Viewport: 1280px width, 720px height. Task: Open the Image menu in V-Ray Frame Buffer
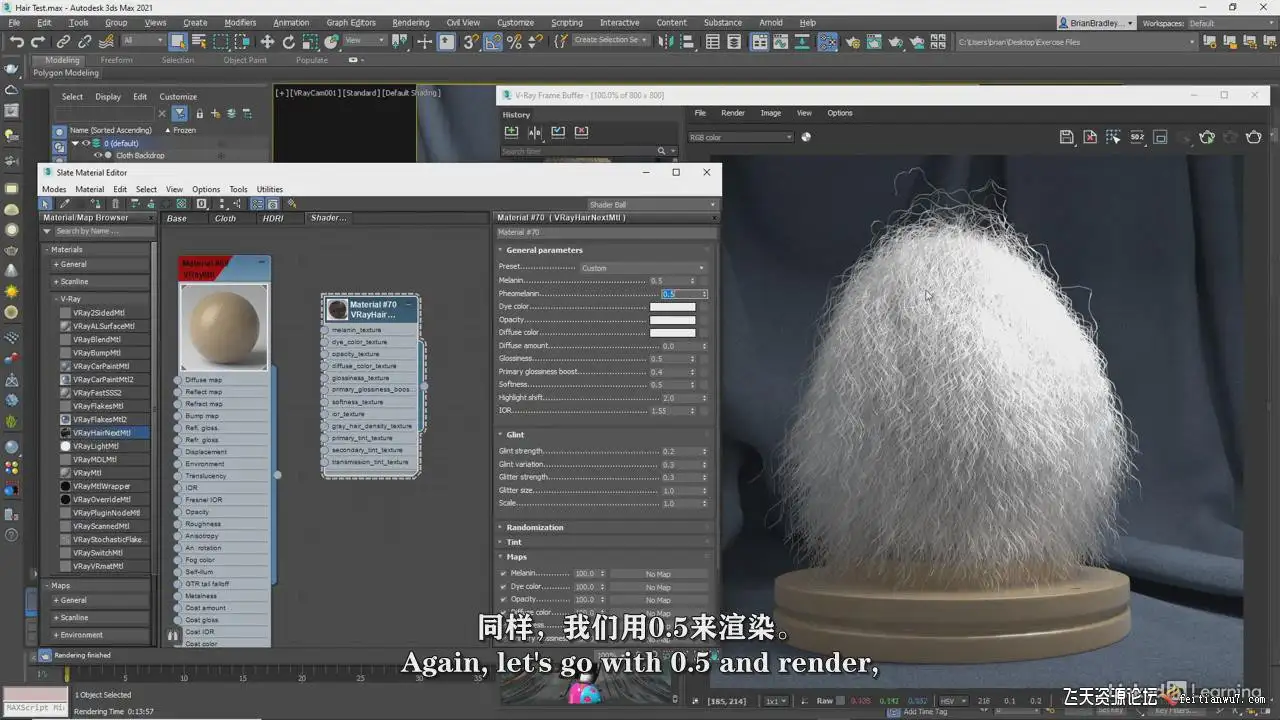(770, 113)
